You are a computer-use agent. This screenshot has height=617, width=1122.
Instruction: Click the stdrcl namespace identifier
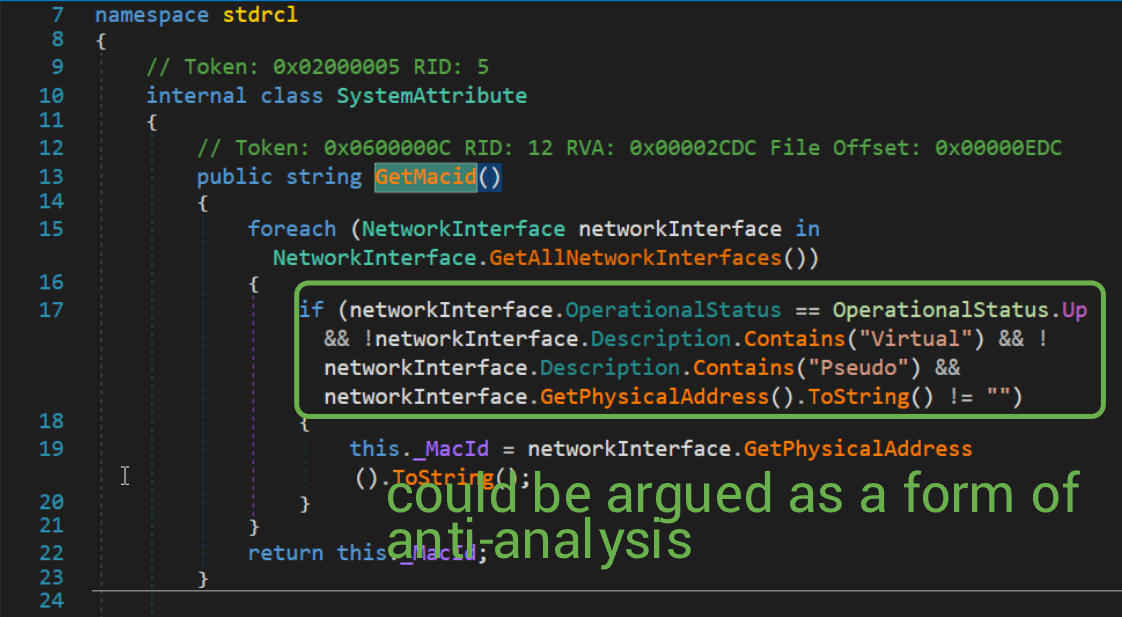click(259, 15)
